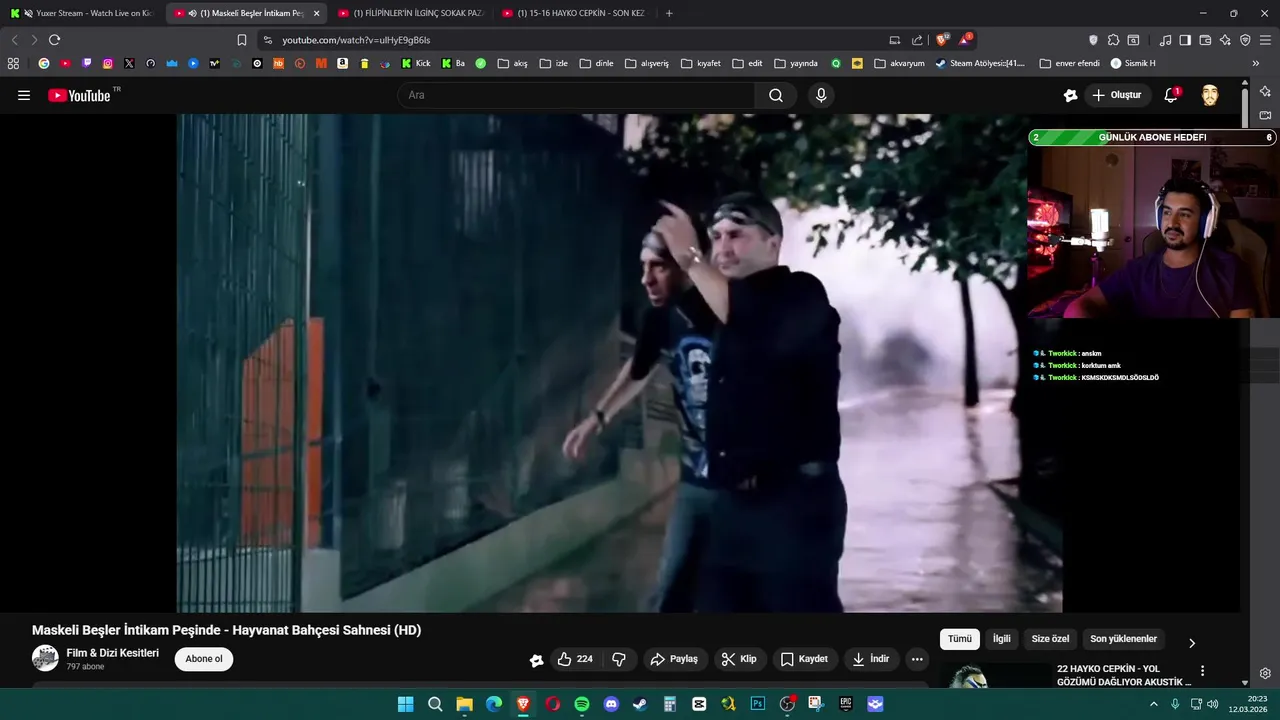This screenshot has width=1280, height=720.
Task: Open the enver efendi bookmarks folder
Action: [x=1069, y=63]
